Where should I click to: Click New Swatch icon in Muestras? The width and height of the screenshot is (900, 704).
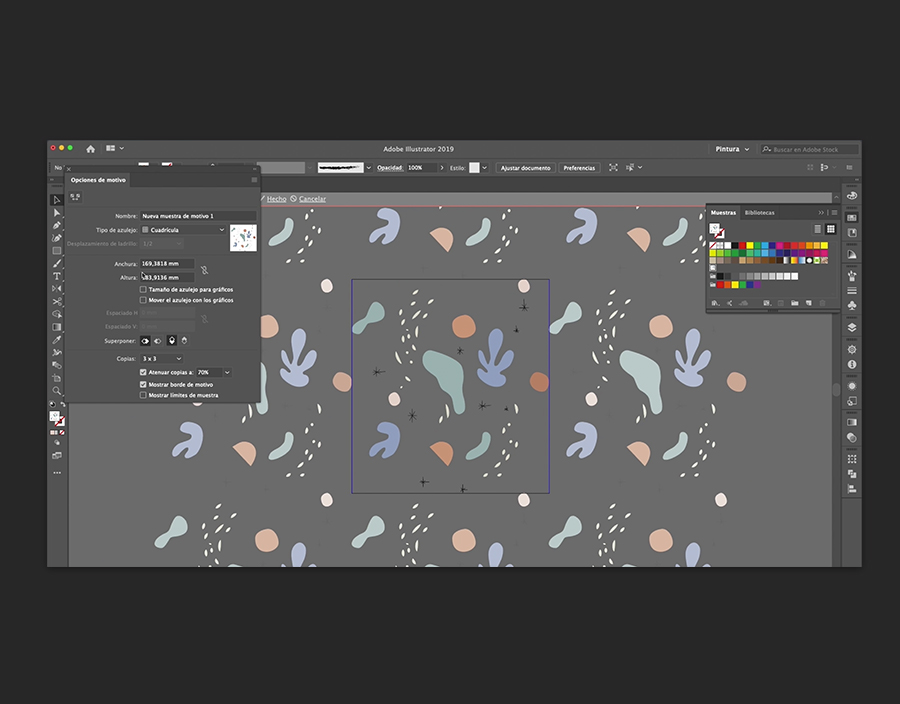(x=809, y=303)
